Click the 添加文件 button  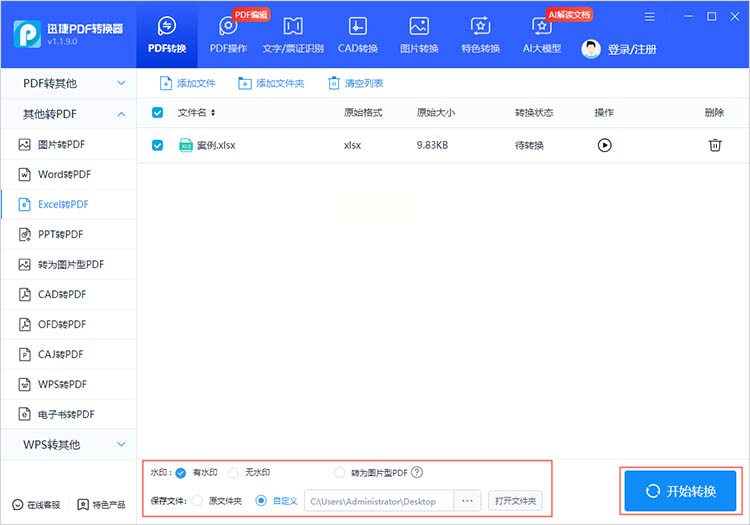pos(188,83)
